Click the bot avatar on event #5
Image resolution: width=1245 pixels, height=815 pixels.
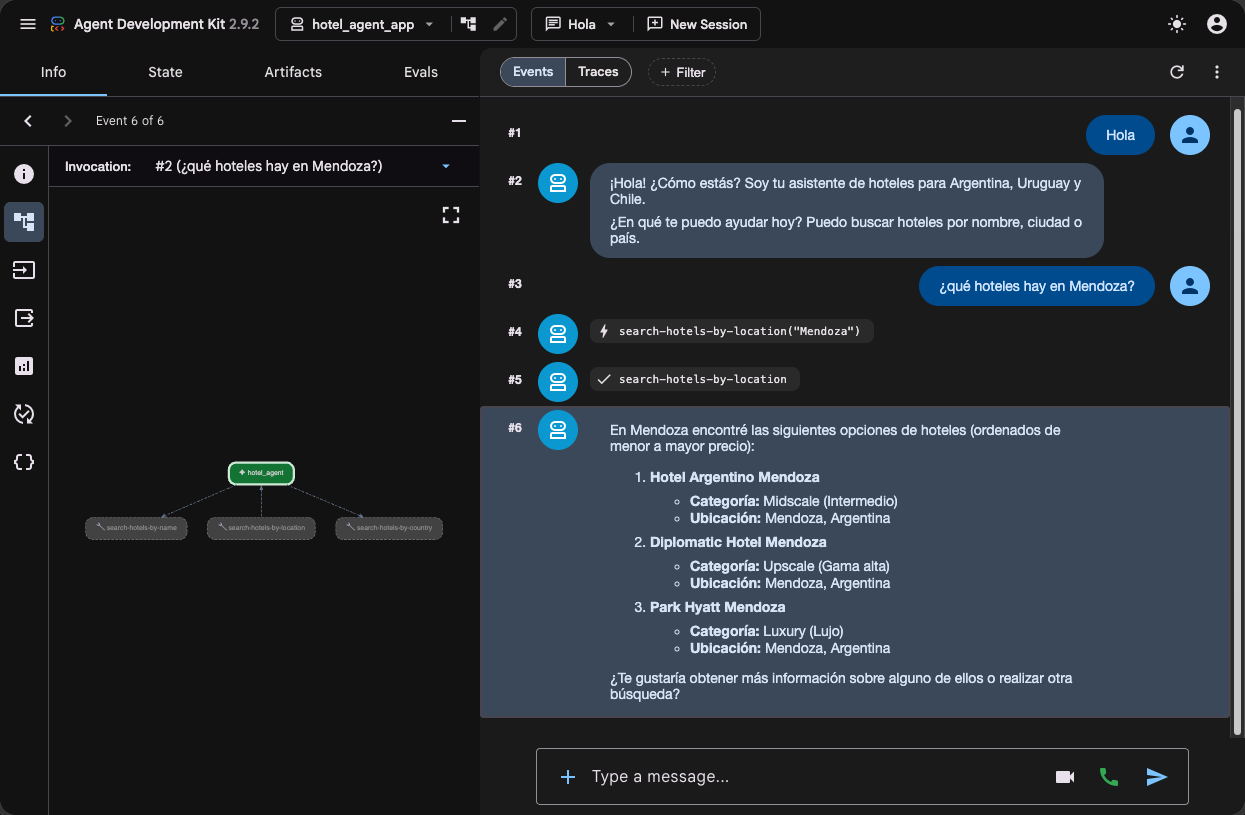coord(558,381)
